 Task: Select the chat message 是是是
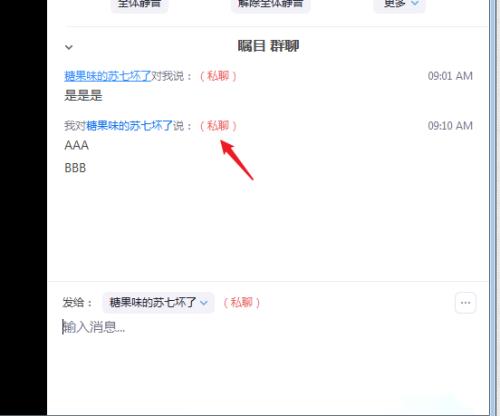pyautogui.click(x=83, y=96)
